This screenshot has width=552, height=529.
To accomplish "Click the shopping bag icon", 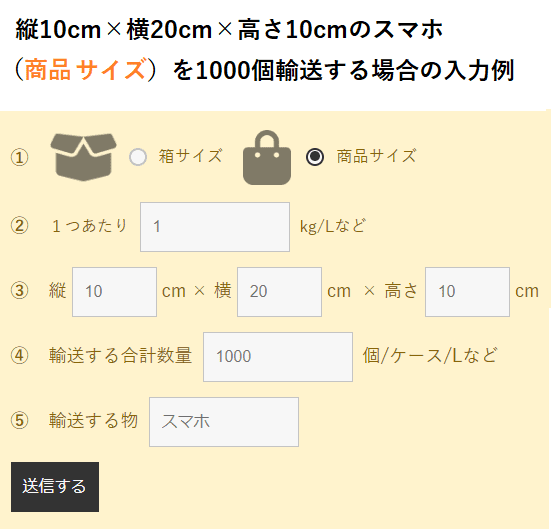I will tap(267, 158).
